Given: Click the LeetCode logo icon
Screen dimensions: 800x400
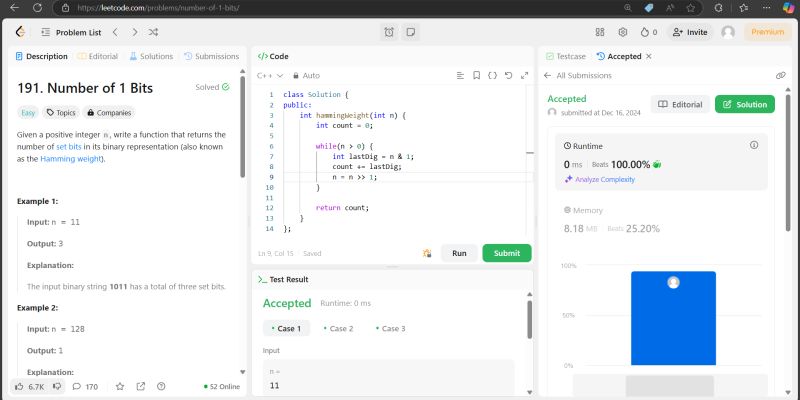Looking at the screenshot, I should pos(20,32).
